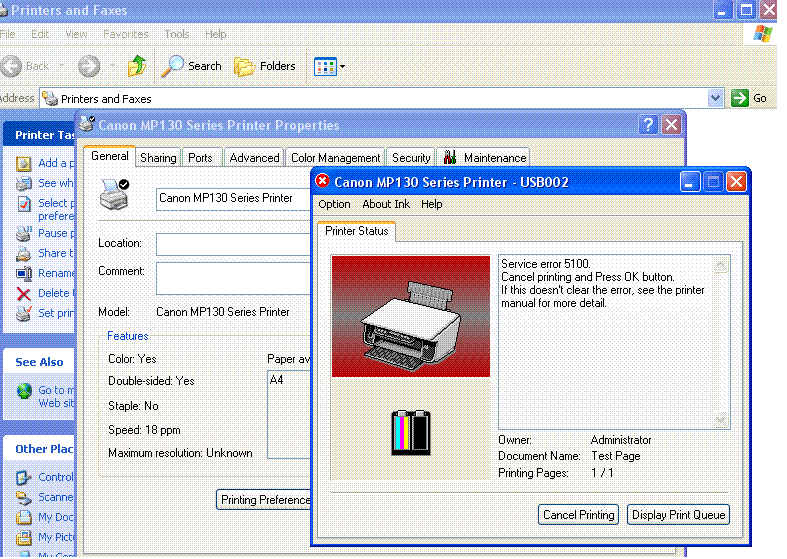Open the About Ink menu
This screenshot has height=559, width=787.
pyautogui.click(x=386, y=204)
